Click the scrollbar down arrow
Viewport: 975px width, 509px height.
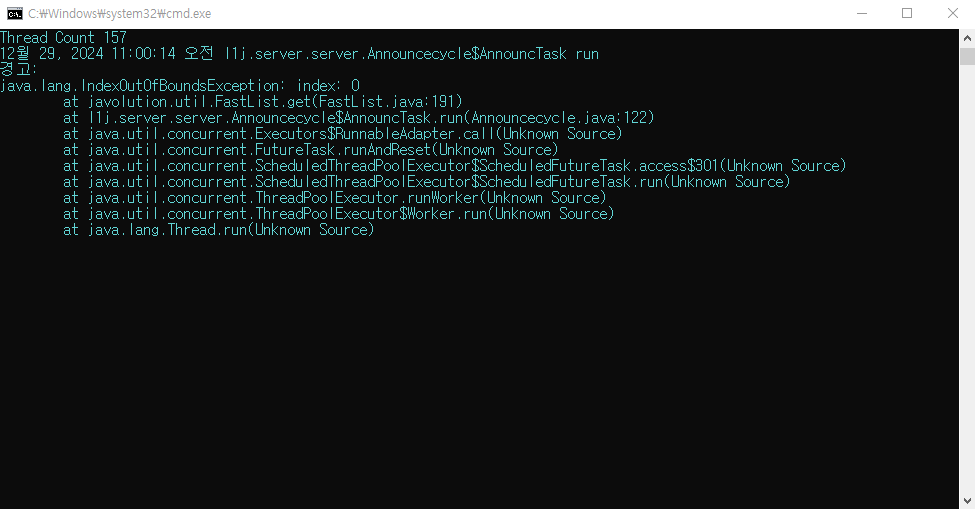[x=967, y=500]
